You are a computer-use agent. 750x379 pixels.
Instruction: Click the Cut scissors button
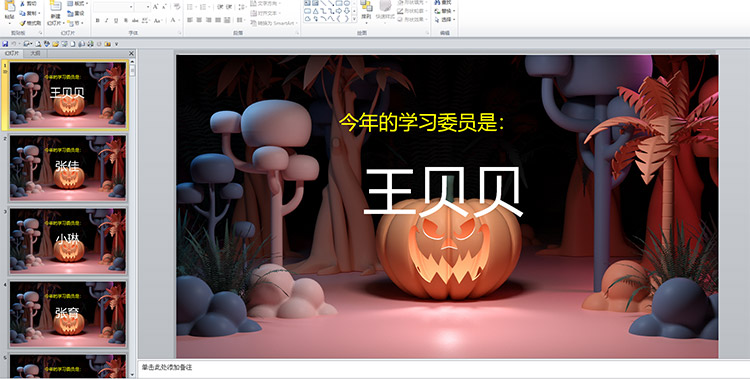click(x=30, y=3)
